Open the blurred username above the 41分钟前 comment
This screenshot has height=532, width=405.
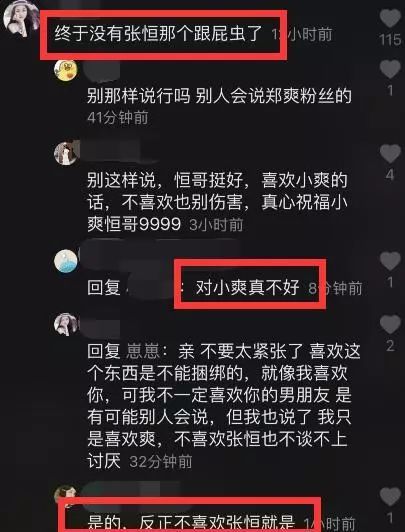click(102, 71)
